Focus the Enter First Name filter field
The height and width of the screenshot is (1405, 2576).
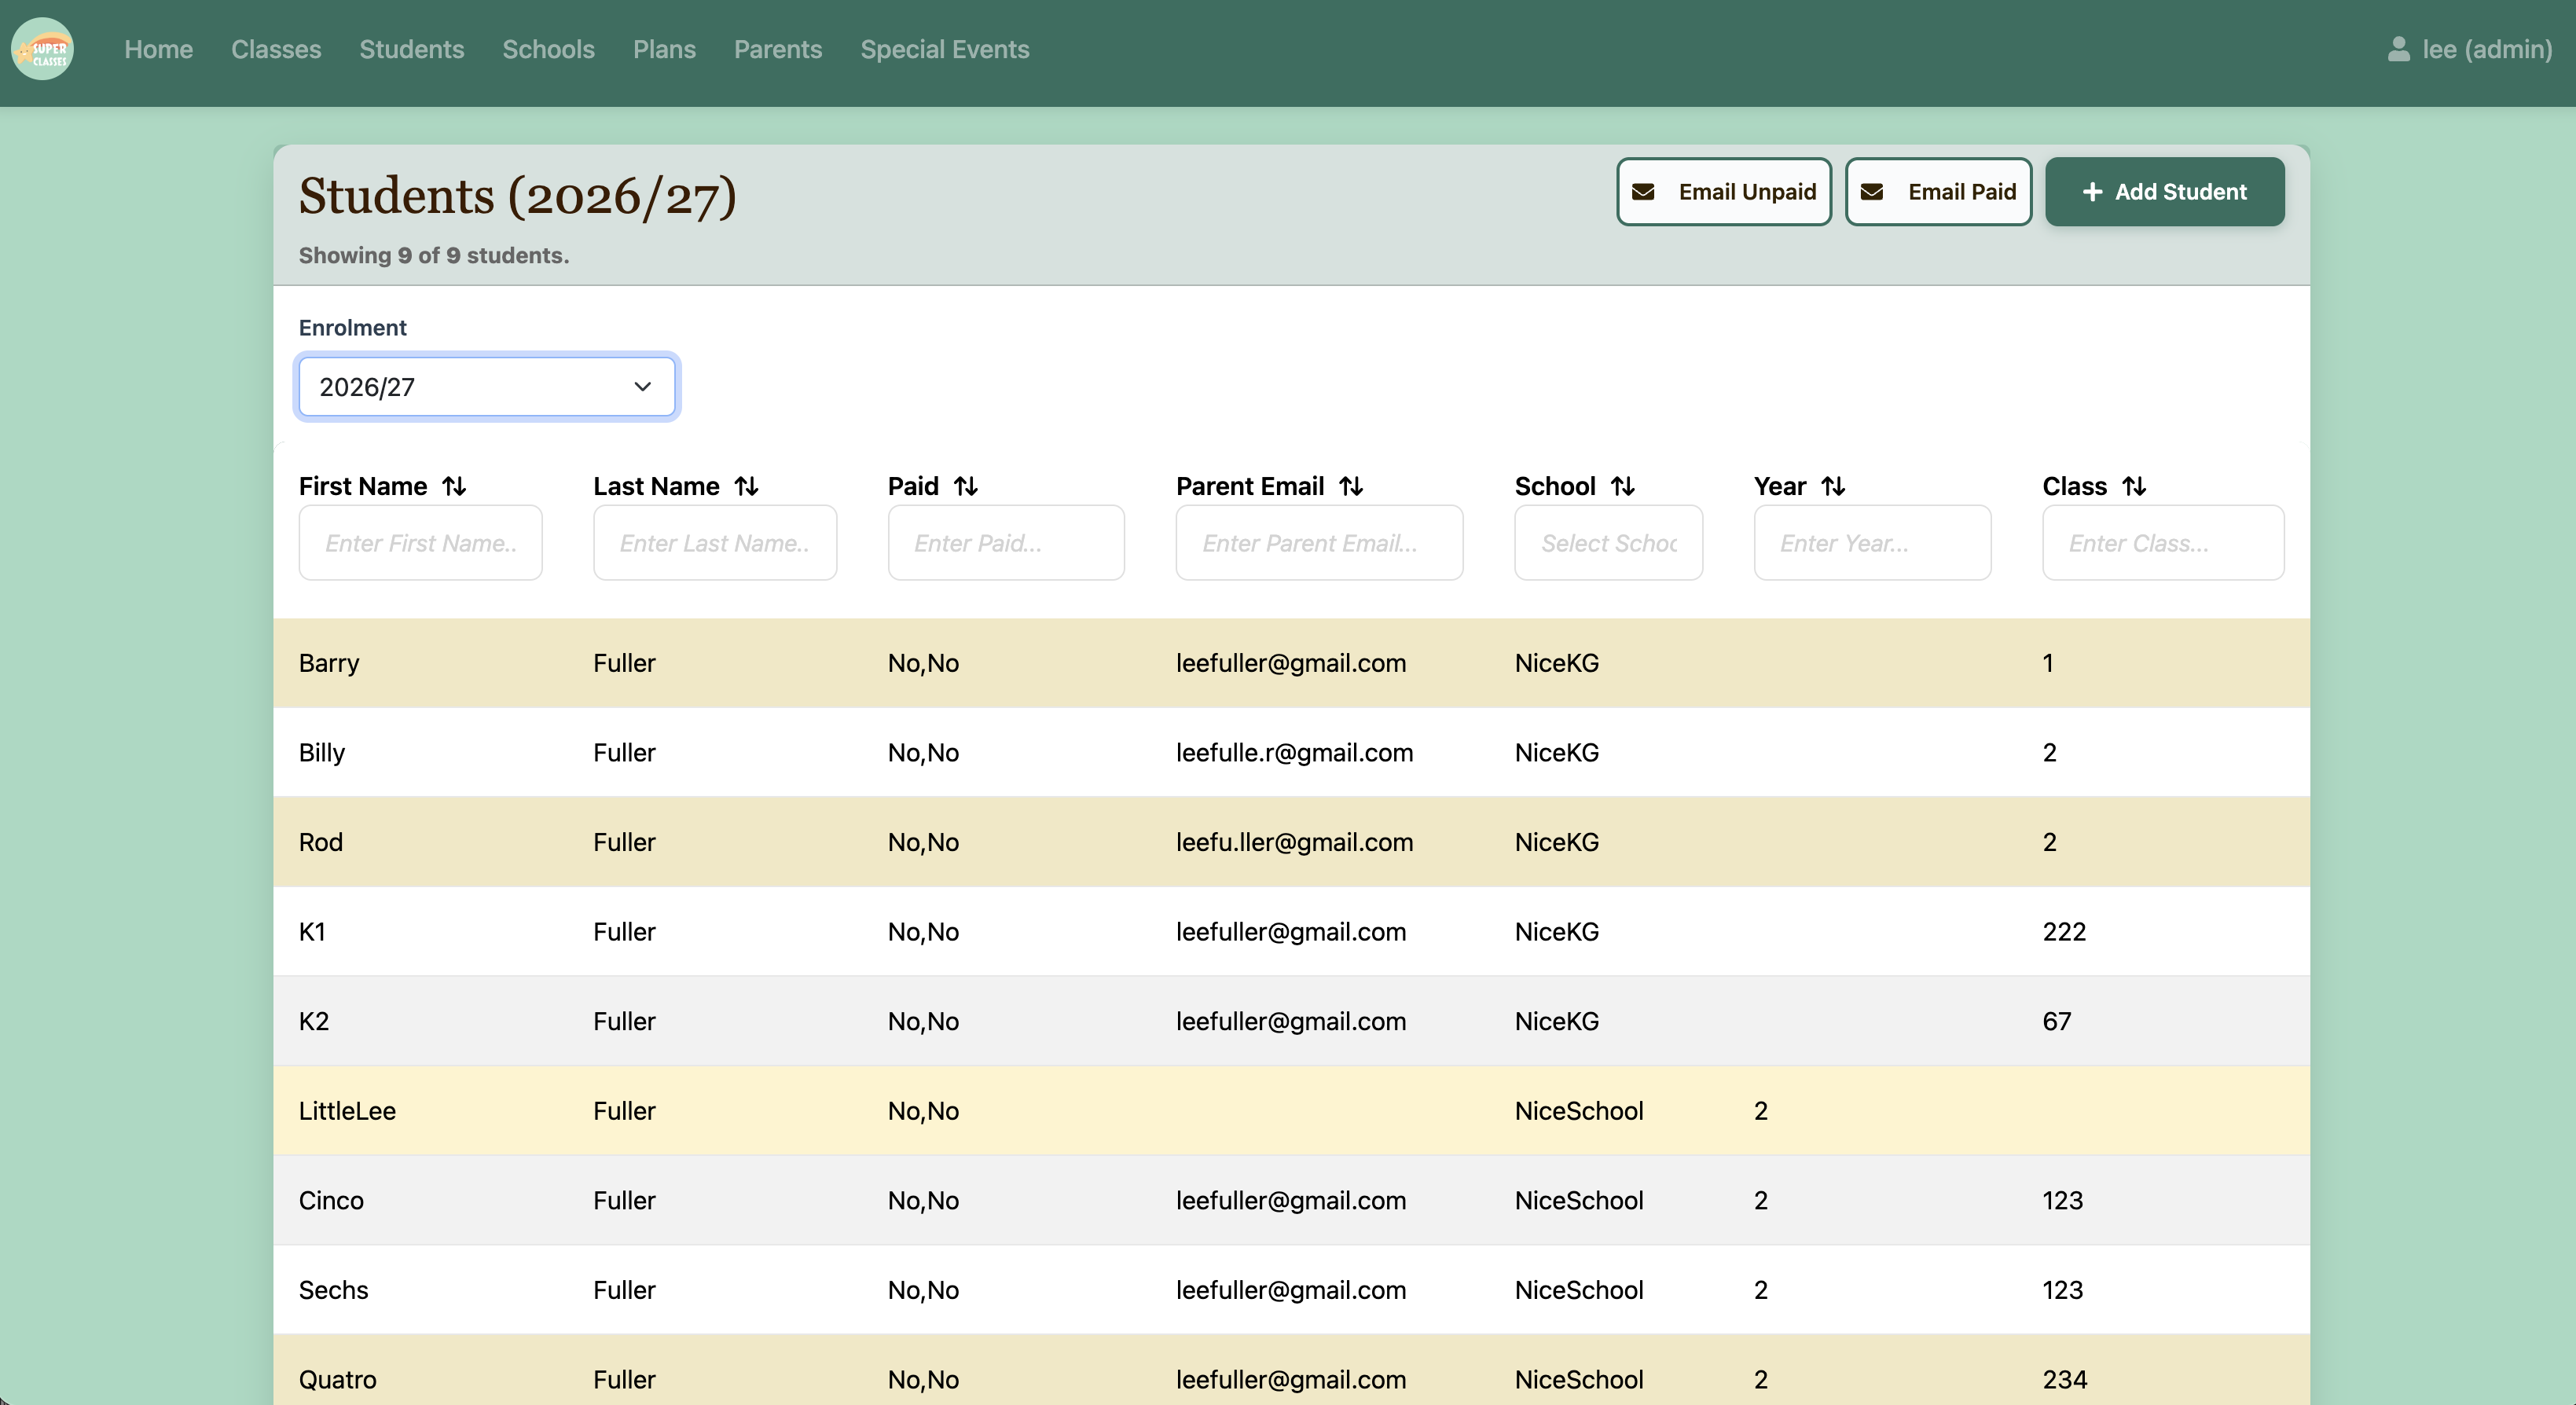pos(420,543)
